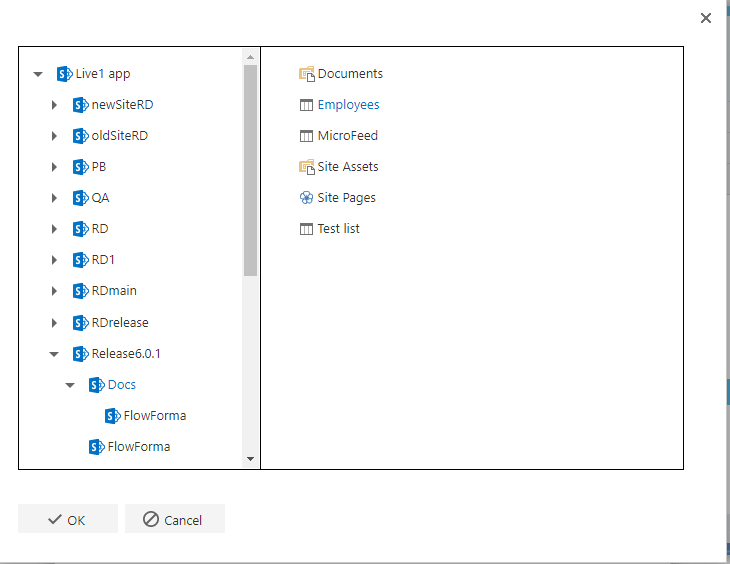
Task: Click the SharePoint icon beside Live1 app
Action: click(64, 74)
